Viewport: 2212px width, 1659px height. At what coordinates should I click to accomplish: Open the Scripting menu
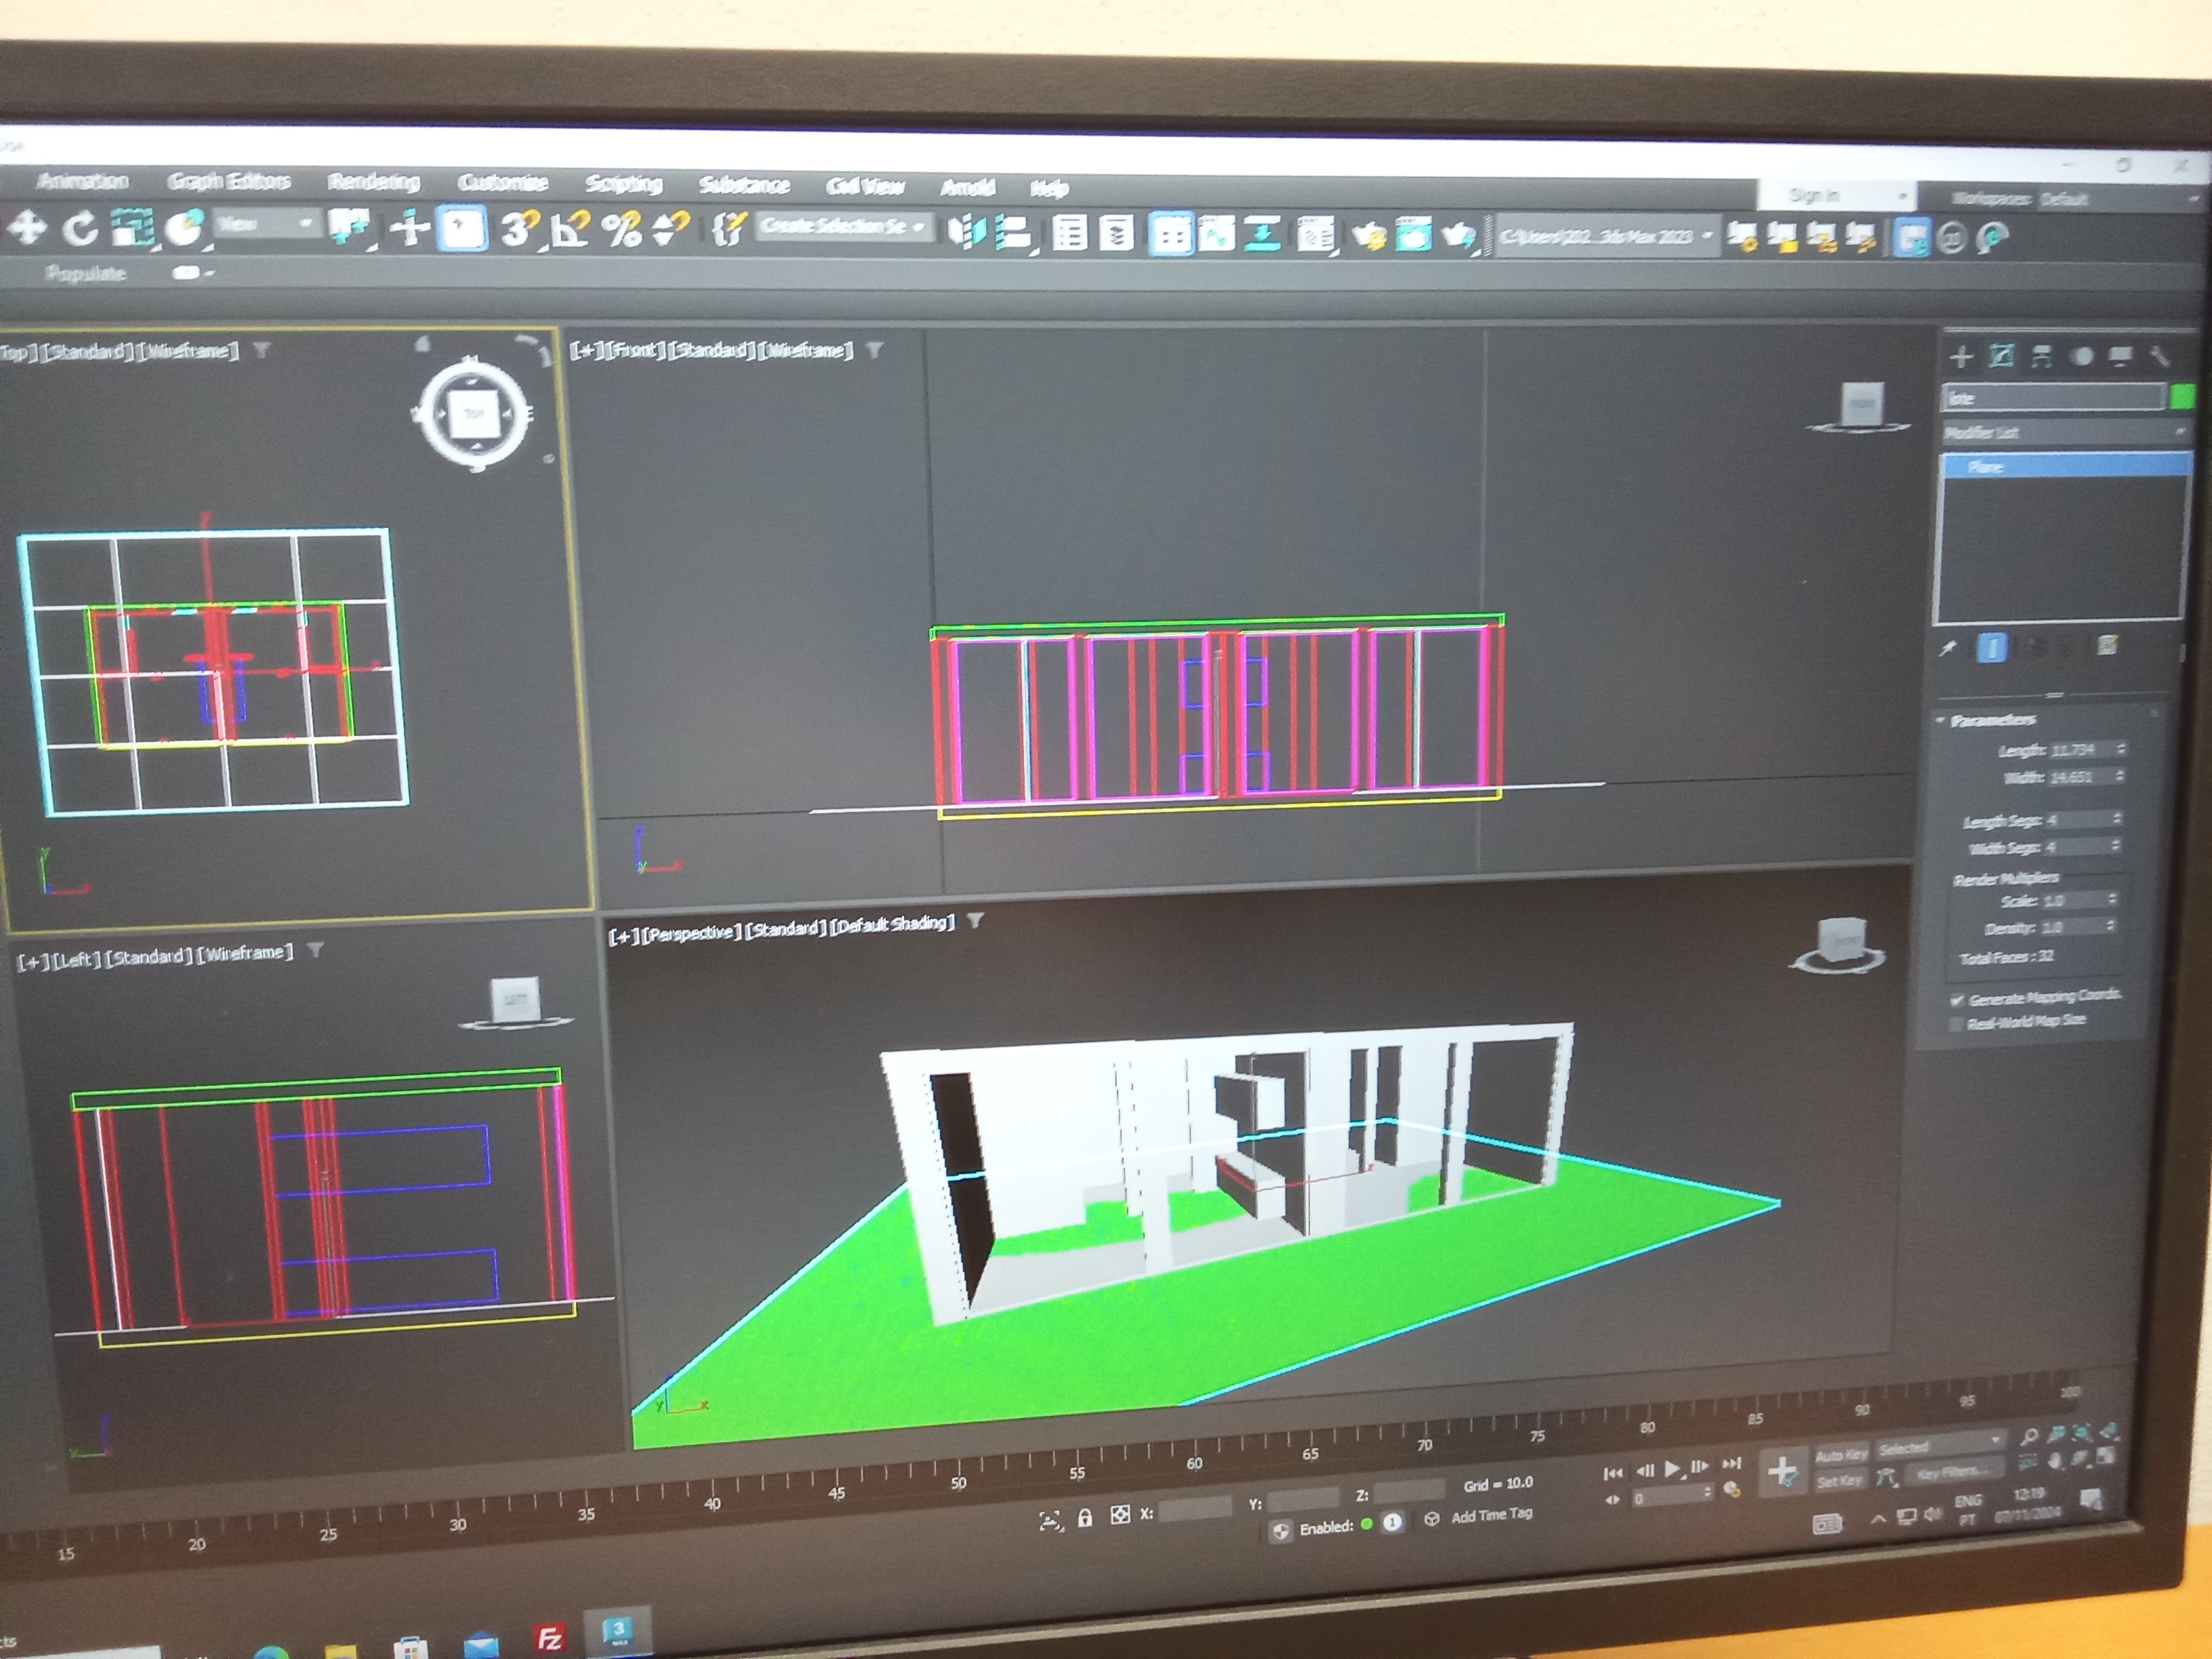point(624,184)
